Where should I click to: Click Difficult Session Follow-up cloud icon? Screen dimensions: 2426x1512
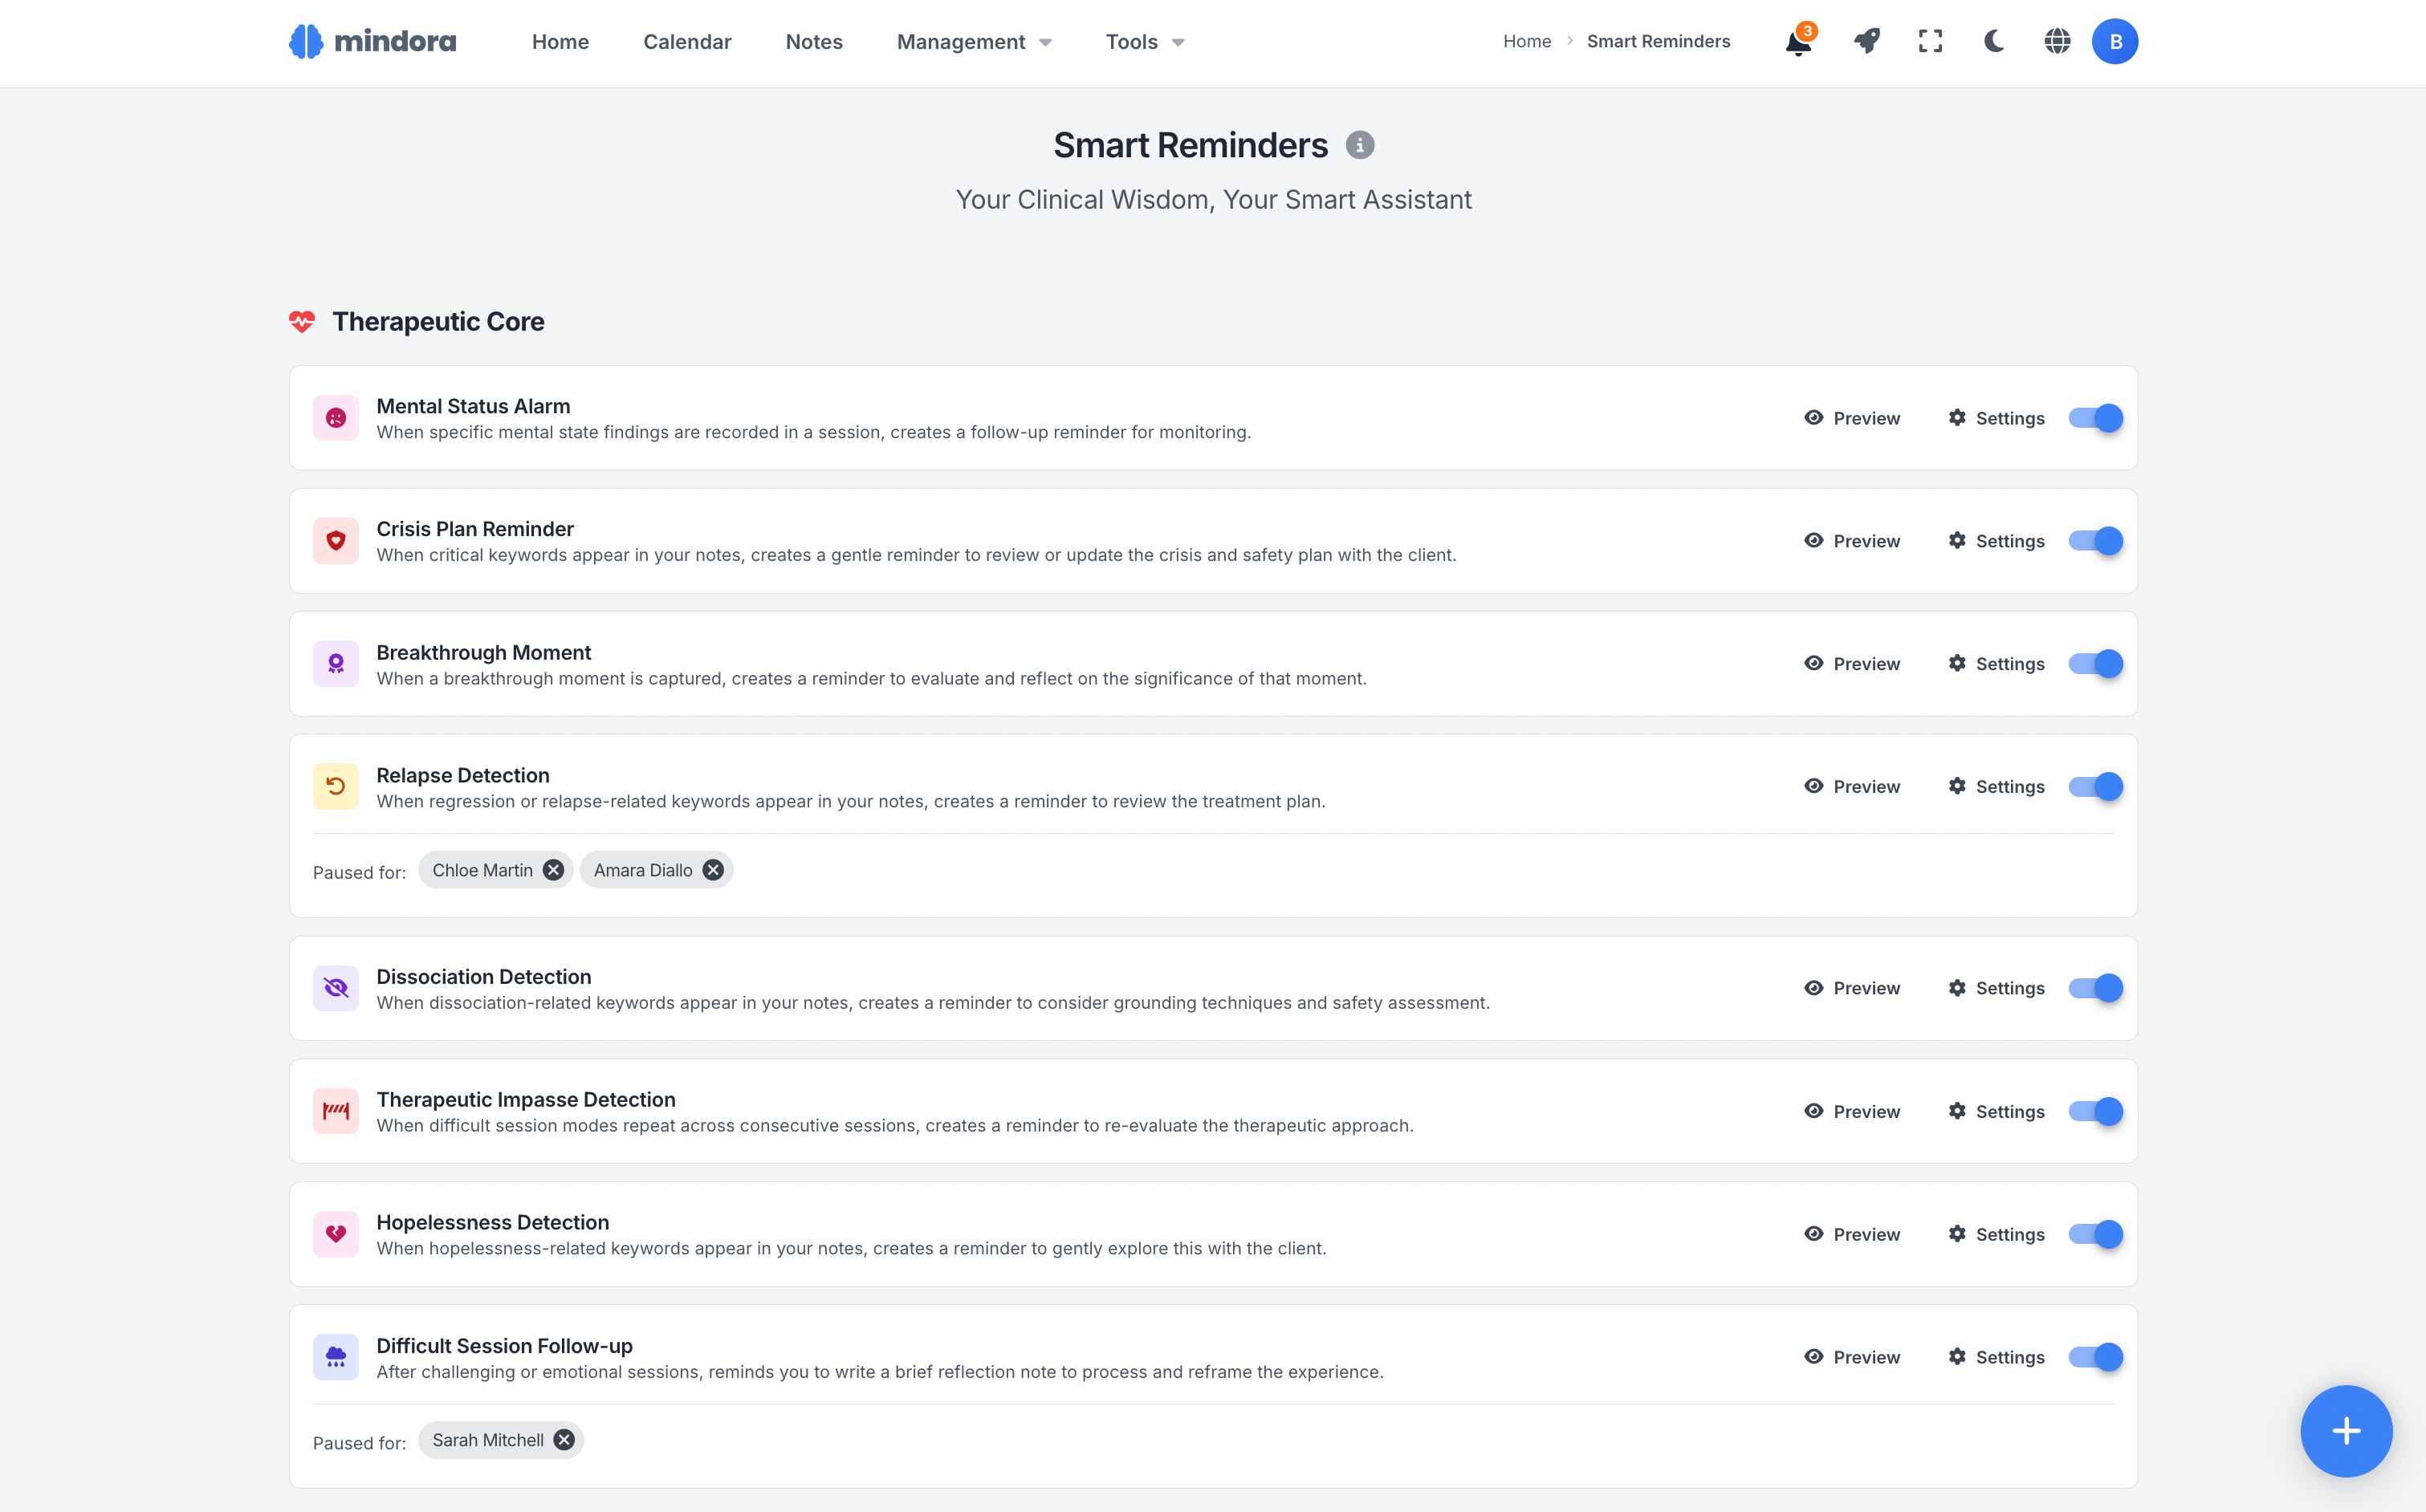point(336,1357)
